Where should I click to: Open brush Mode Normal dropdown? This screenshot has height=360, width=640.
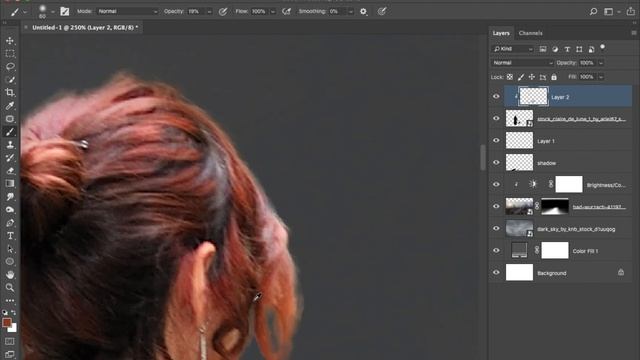[x=127, y=11]
